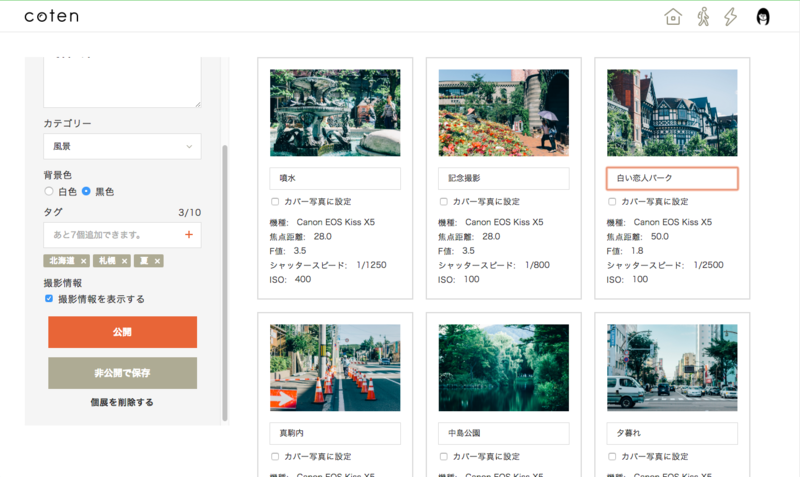The image size is (800, 477).
Task: Click the 北海道 tag label
Action: [x=62, y=261]
